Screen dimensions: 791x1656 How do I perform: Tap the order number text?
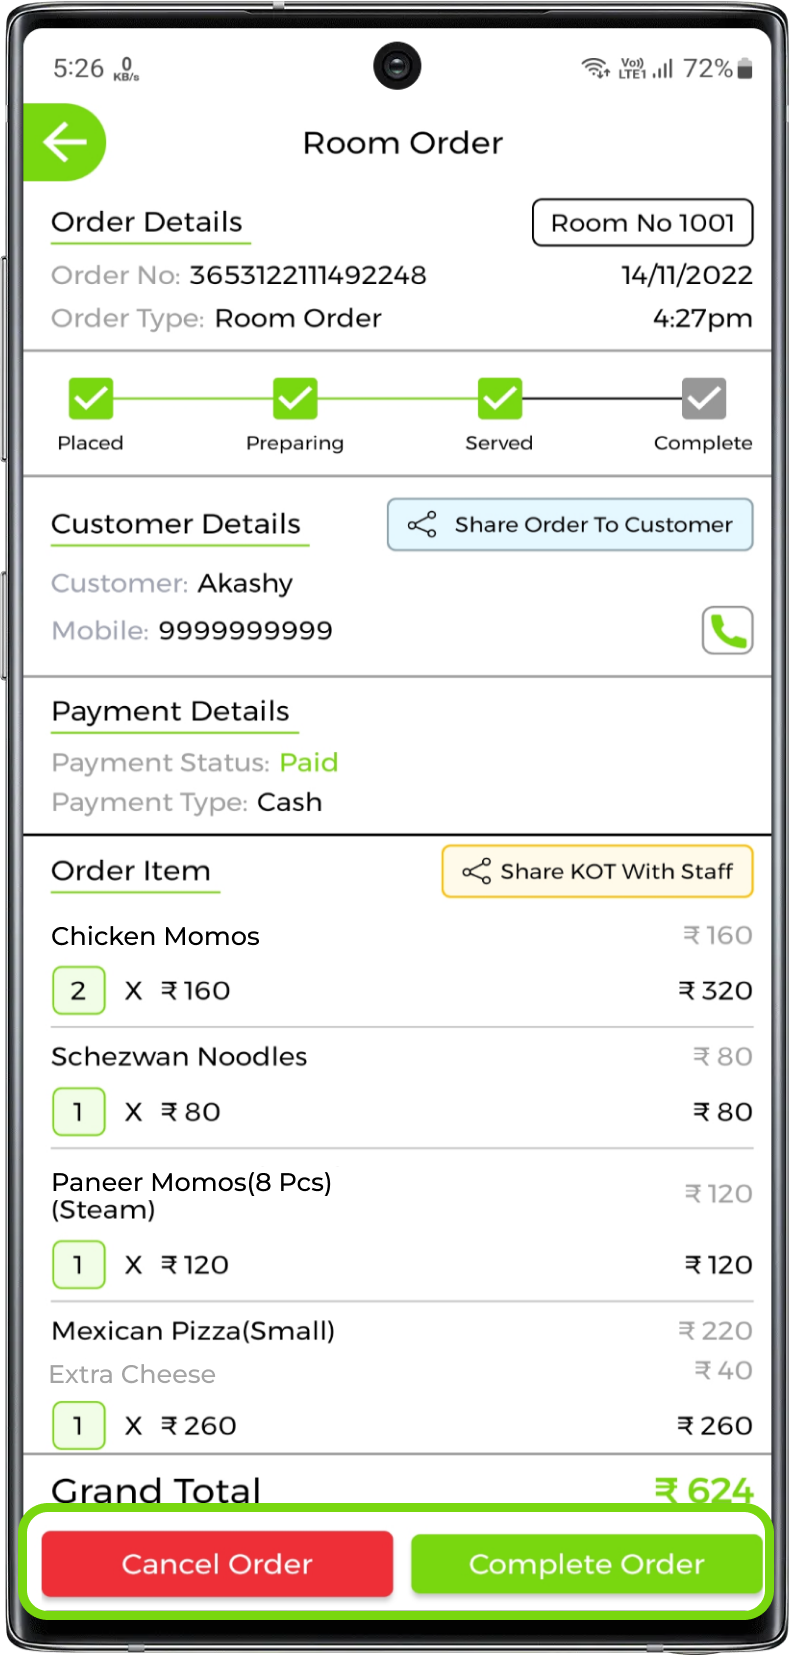[308, 275]
